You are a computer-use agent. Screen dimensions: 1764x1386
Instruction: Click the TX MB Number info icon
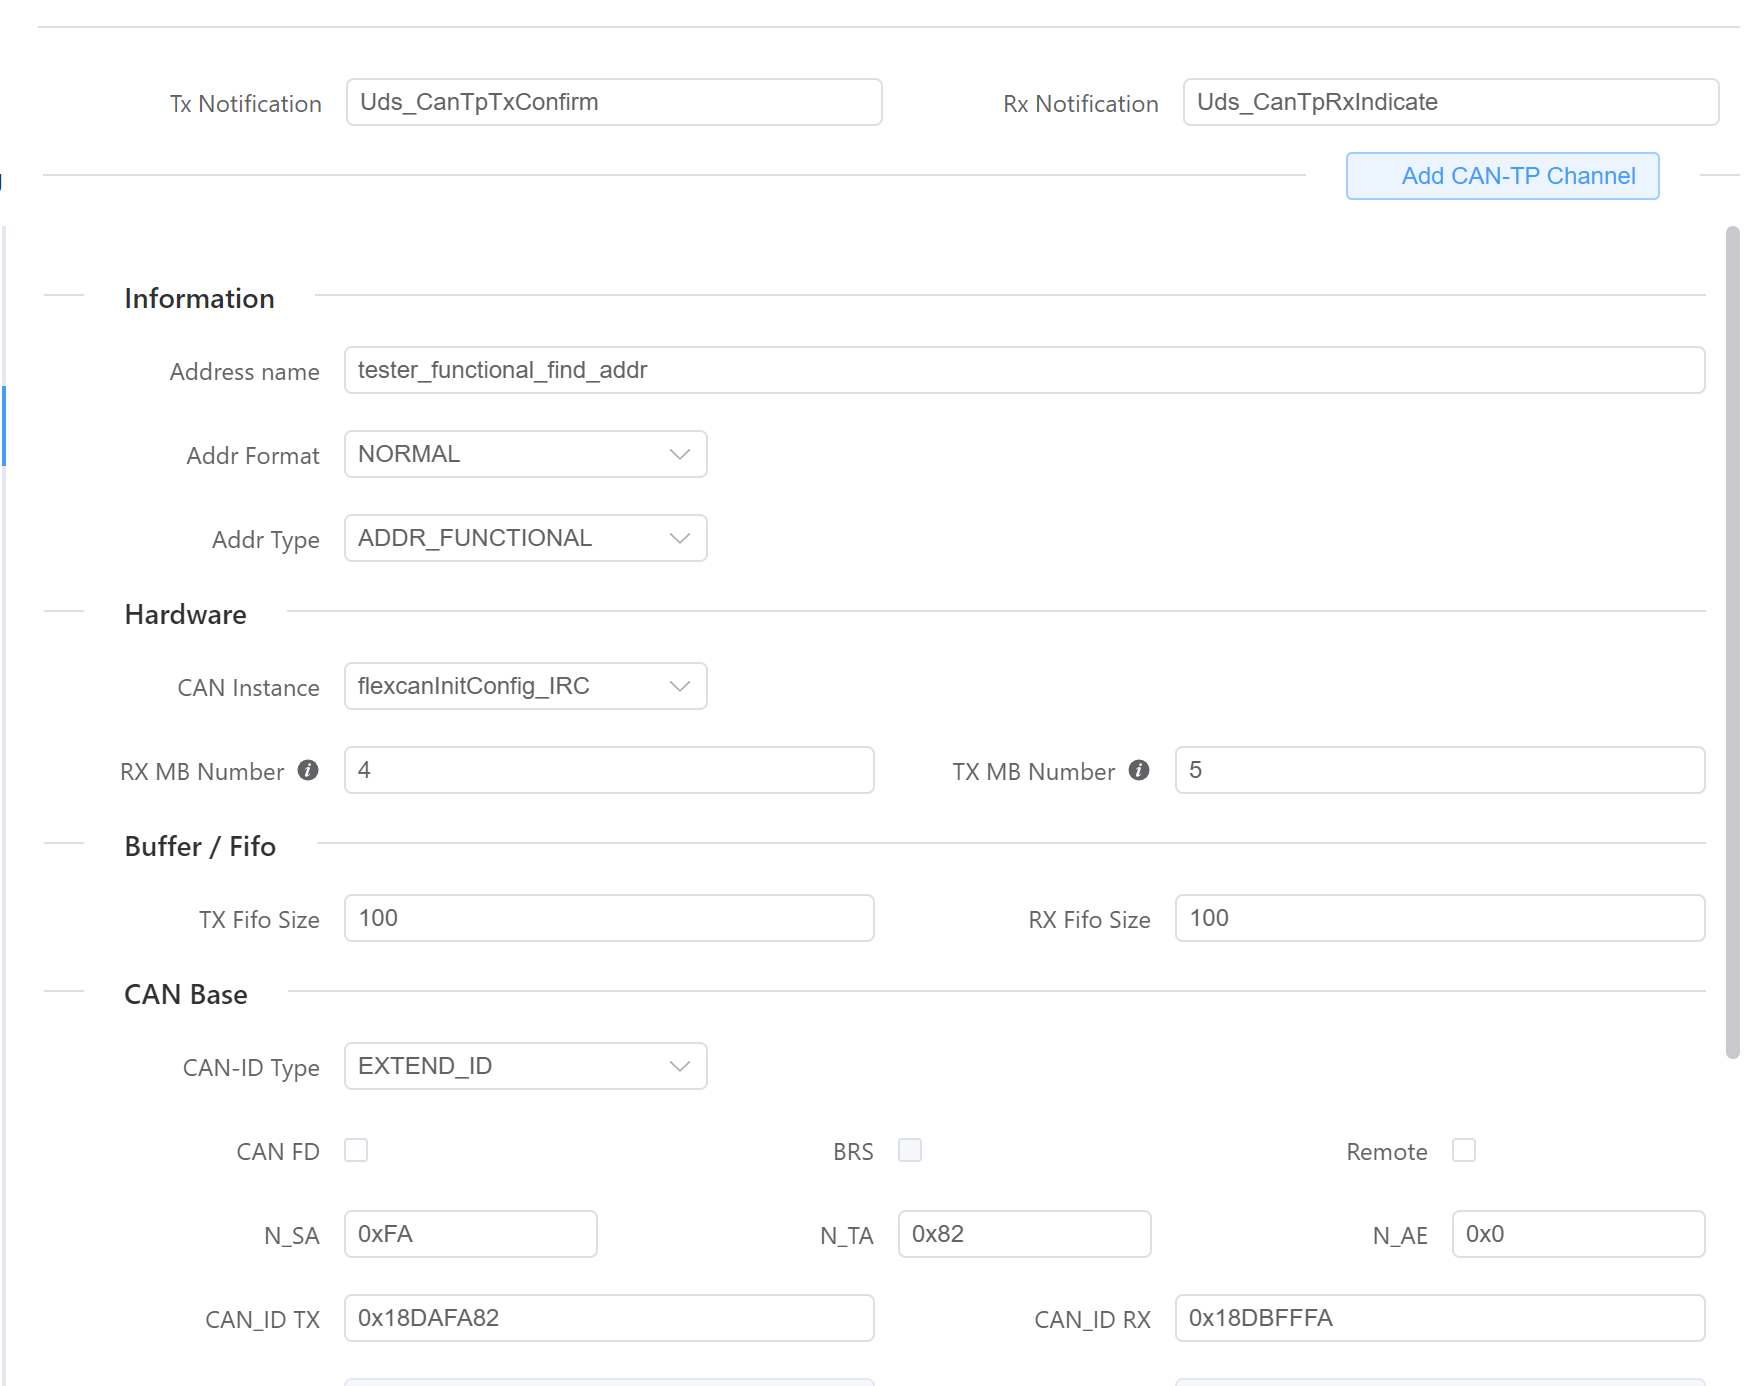pyautogui.click(x=1138, y=770)
